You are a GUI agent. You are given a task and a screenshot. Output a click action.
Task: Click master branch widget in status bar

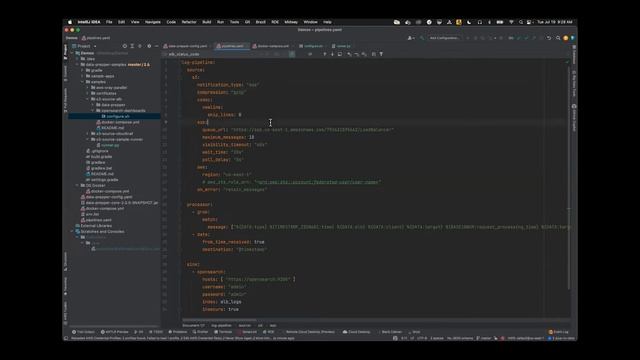tap(484, 338)
